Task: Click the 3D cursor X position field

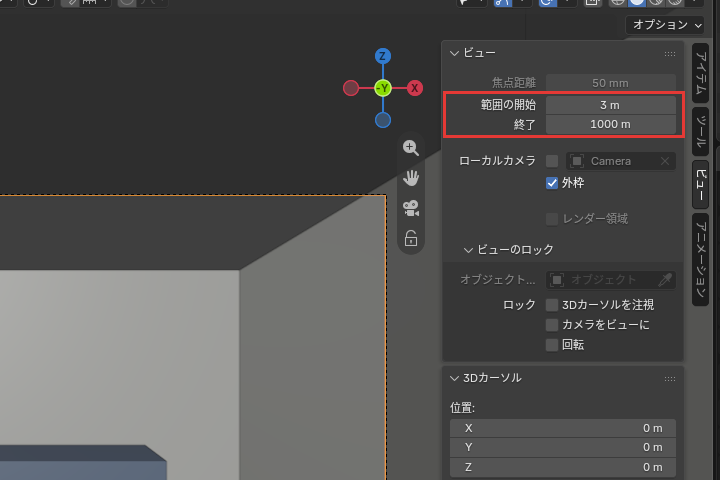Action: pos(563,428)
